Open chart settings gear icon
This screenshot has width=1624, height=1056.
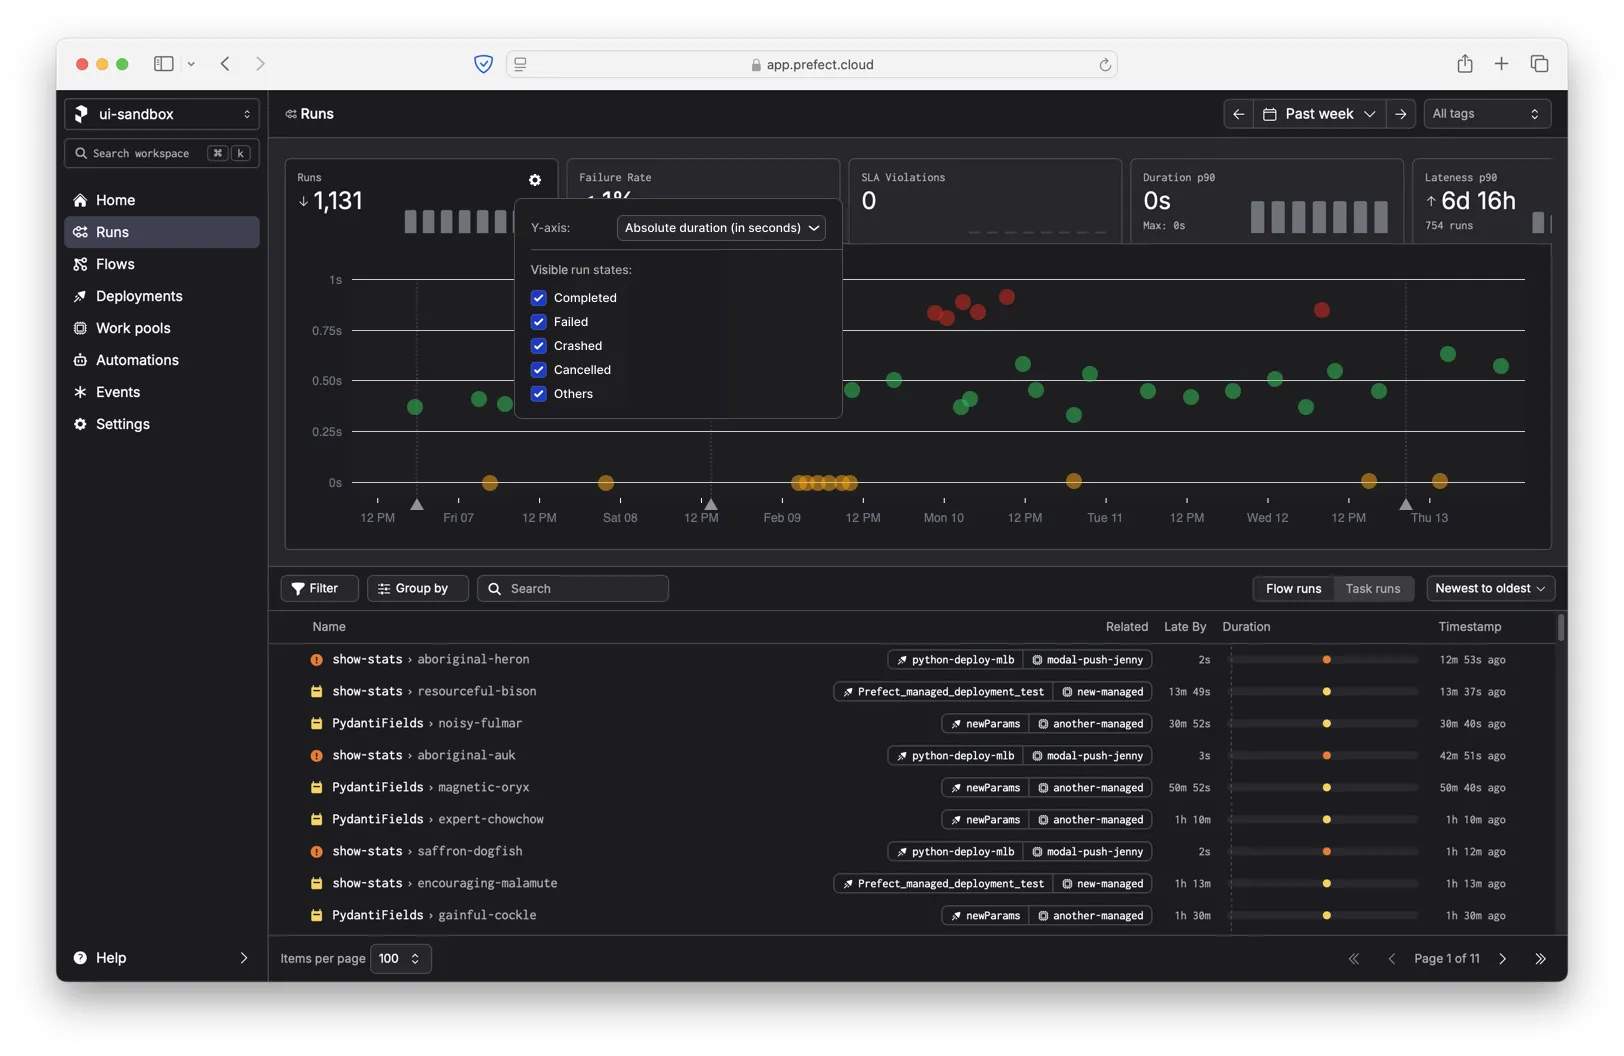535,180
